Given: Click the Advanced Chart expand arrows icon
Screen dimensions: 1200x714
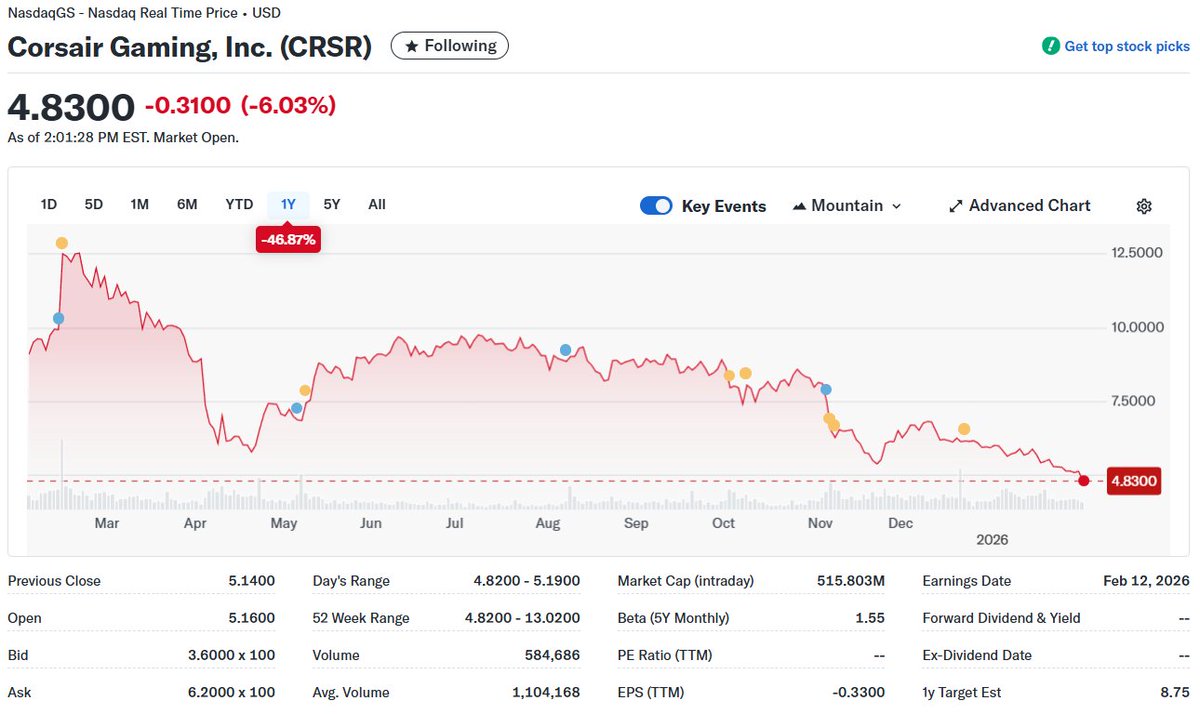Looking at the screenshot, I should point(955,206).
